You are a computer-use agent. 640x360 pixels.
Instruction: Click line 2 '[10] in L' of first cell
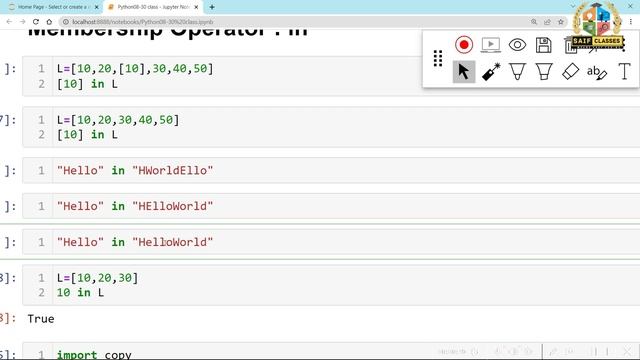click(x=87, y=84)
